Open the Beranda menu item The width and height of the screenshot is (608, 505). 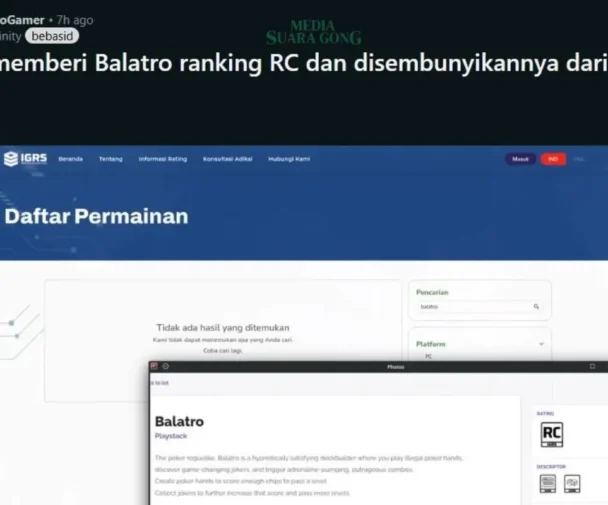pos(70,159)
